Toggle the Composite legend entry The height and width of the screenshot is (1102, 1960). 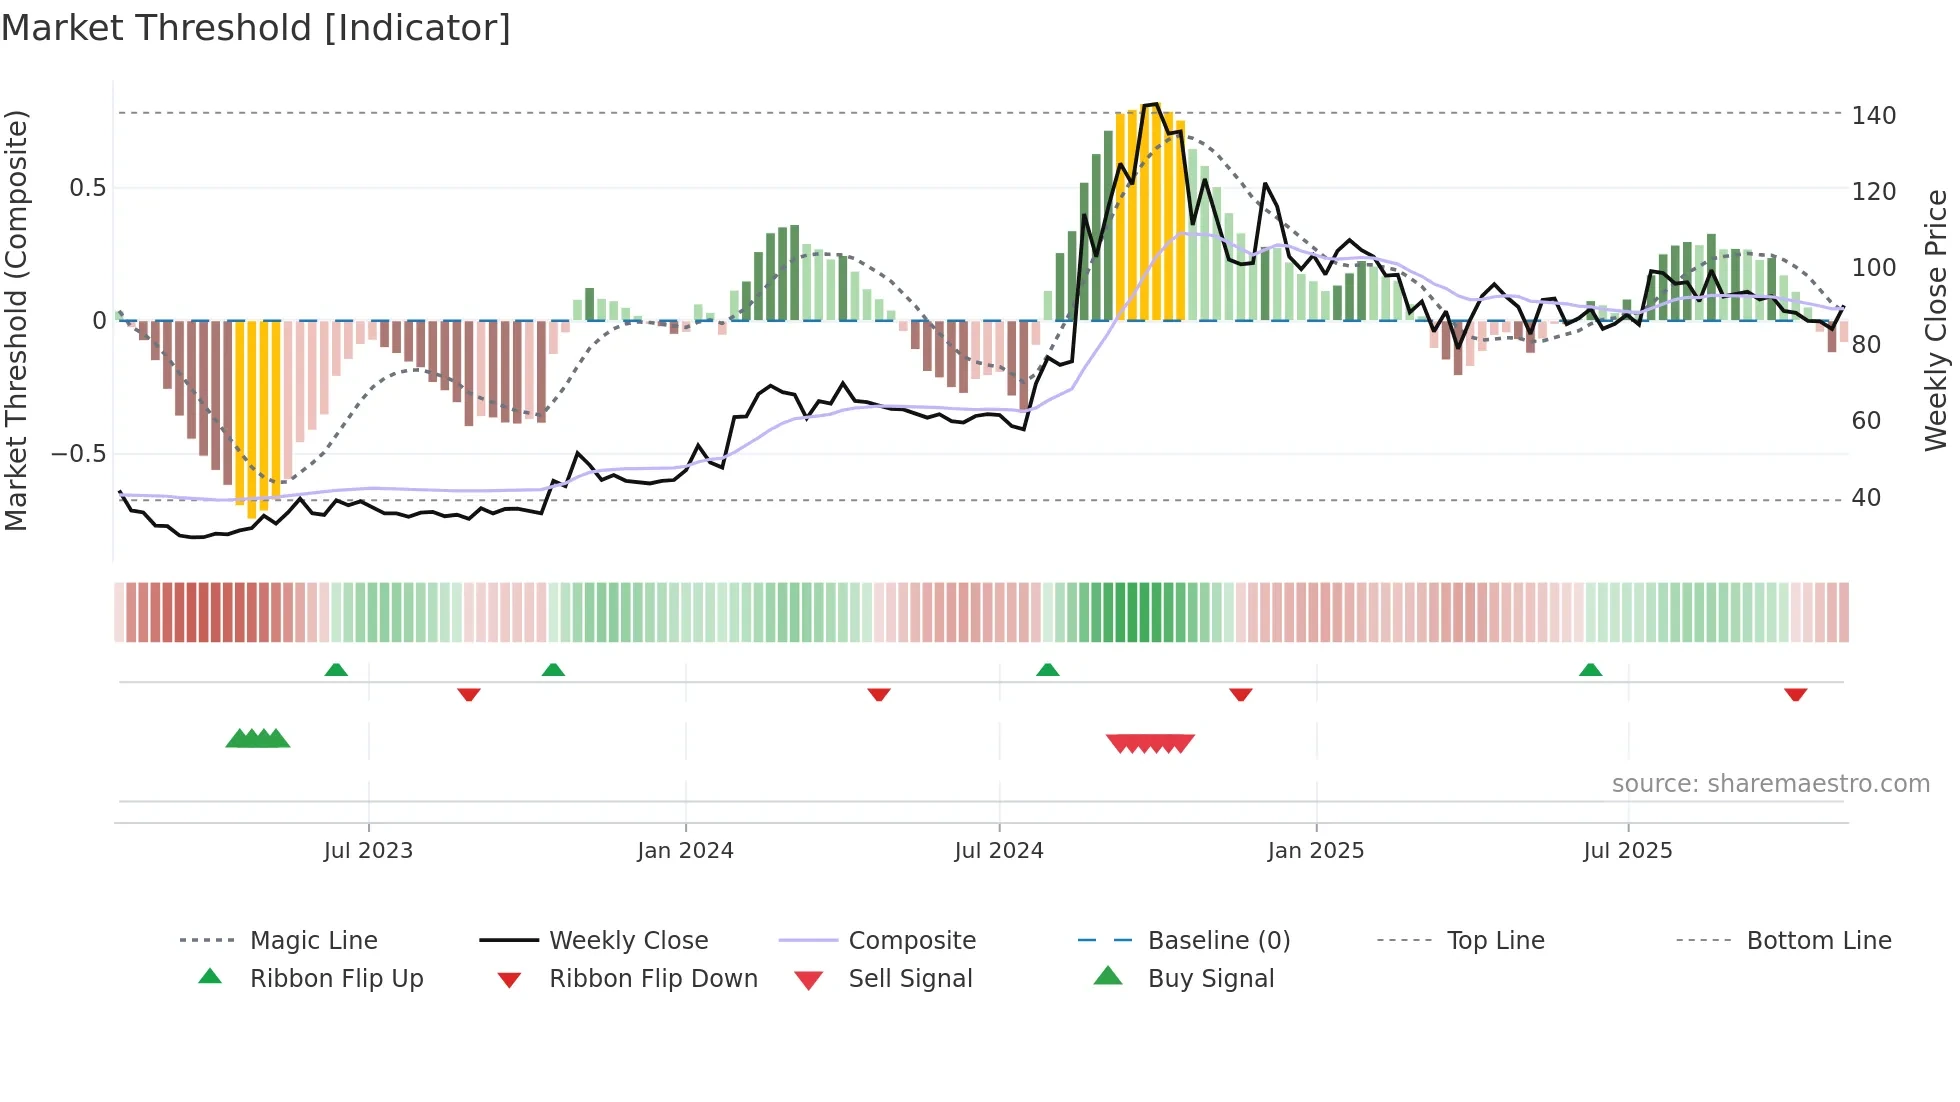[x=911, y=940]
